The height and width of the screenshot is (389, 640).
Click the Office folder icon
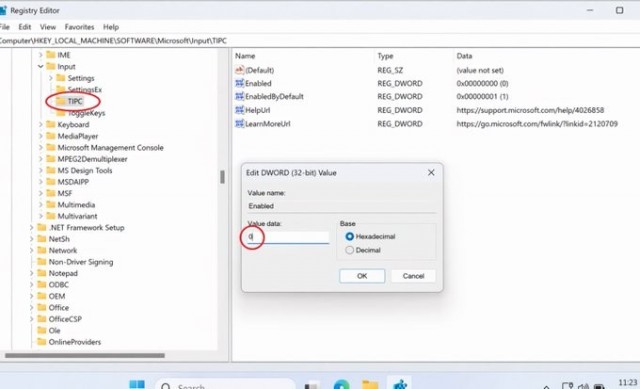click(42, 307)
